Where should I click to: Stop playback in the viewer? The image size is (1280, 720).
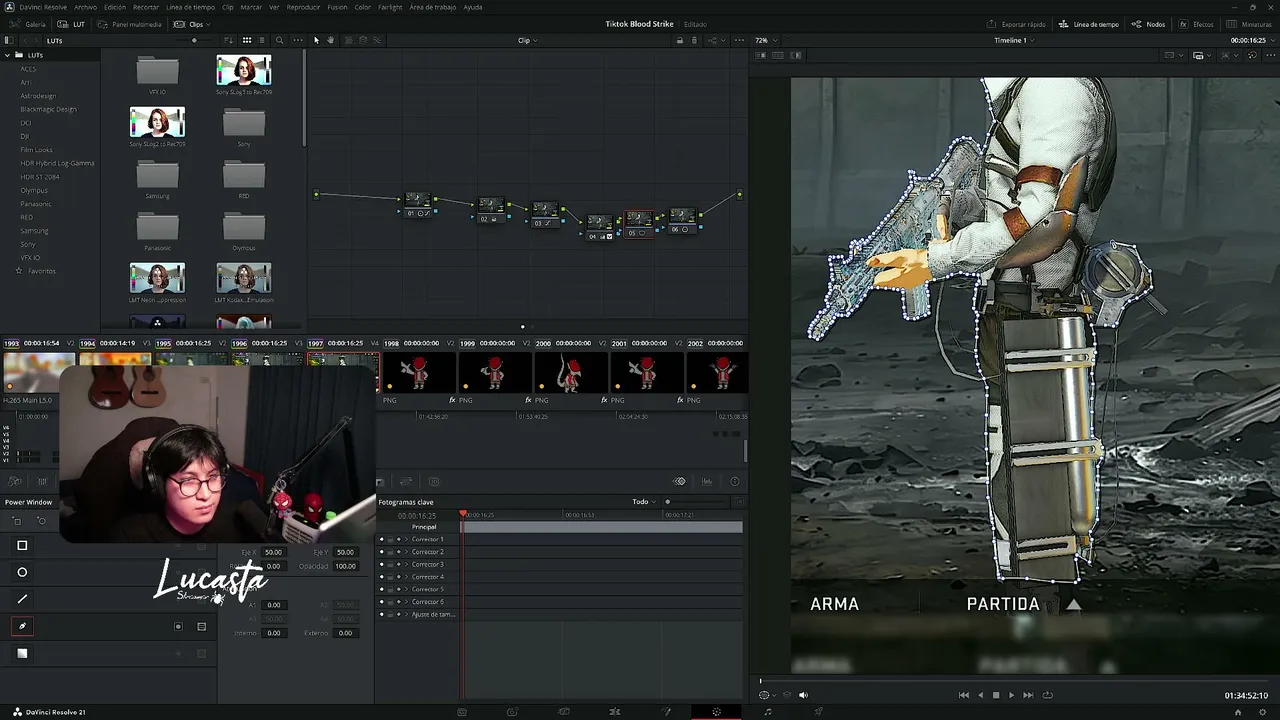(995, 695)
